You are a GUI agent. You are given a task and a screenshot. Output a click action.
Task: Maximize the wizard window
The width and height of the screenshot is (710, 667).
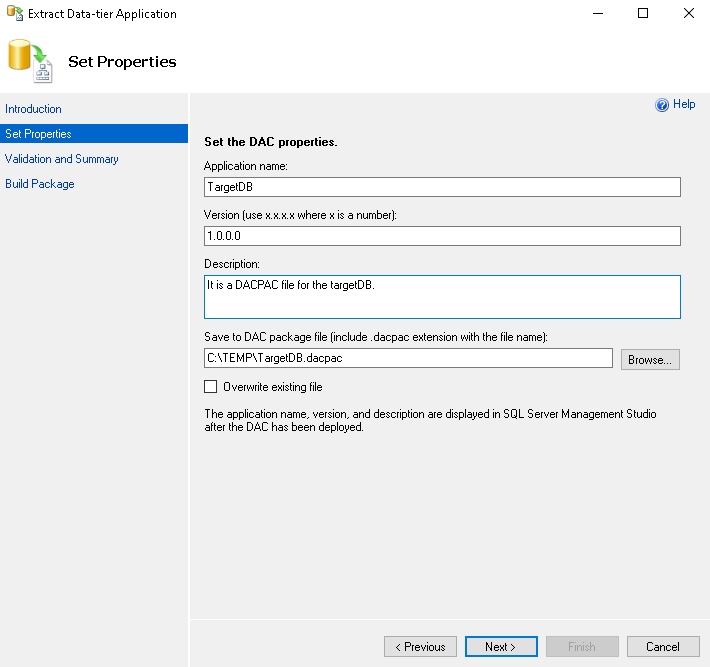[643, 14]
